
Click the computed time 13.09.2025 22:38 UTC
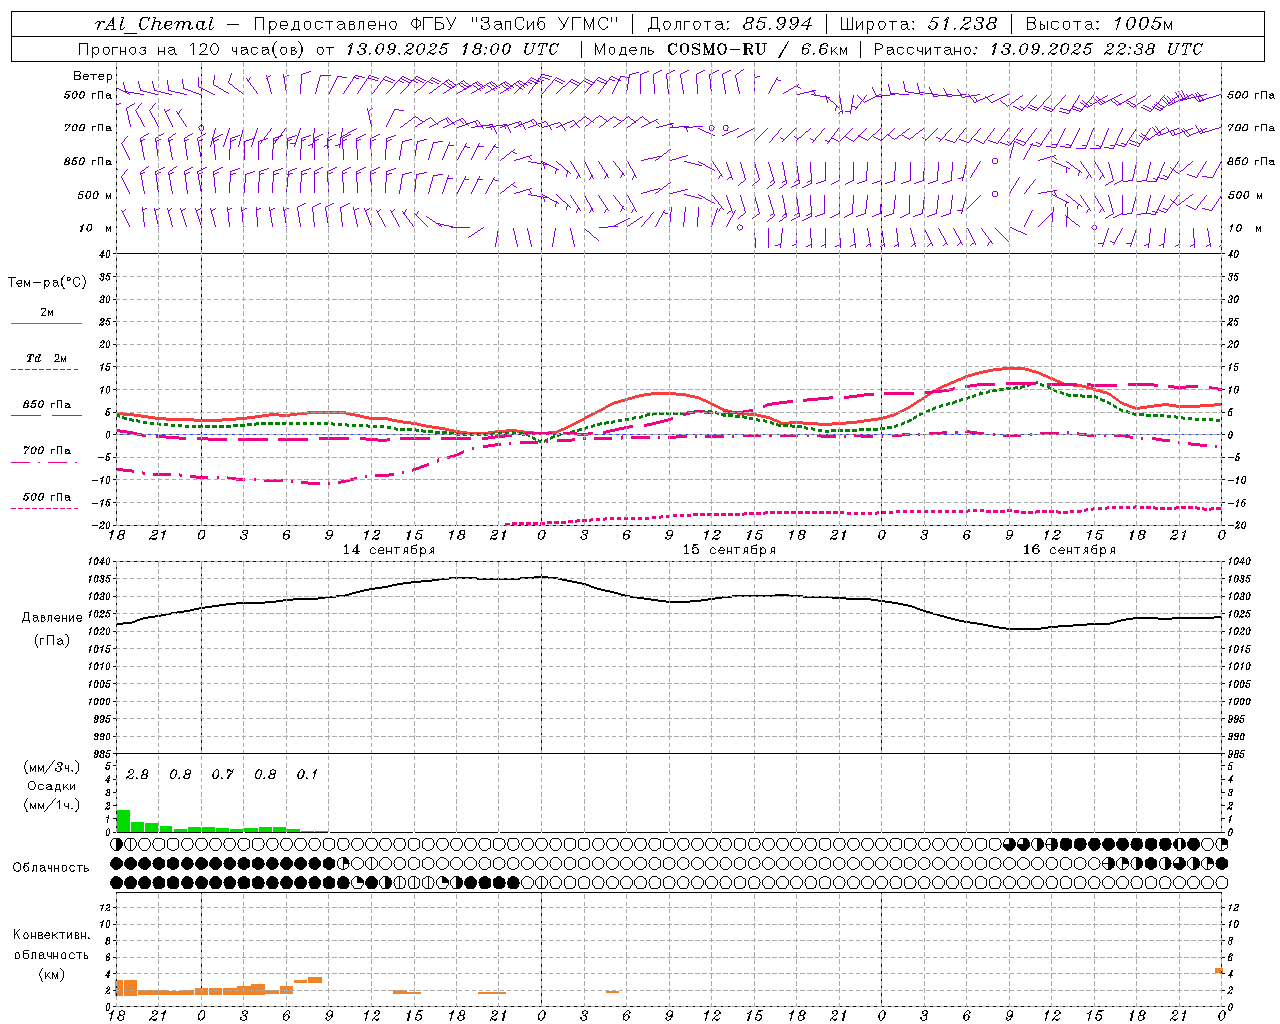1096,49
